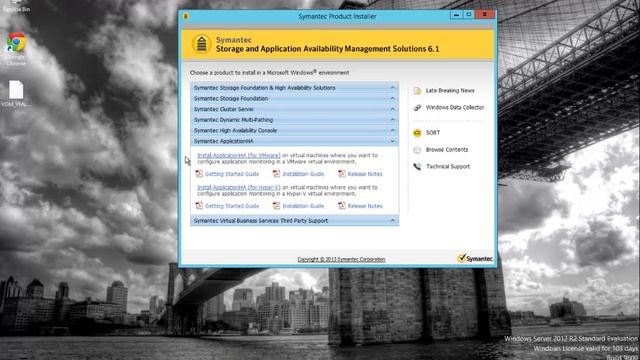Viewport: 640px width, 360px height.
Task: Click the SORT text link
Action: 433,133
